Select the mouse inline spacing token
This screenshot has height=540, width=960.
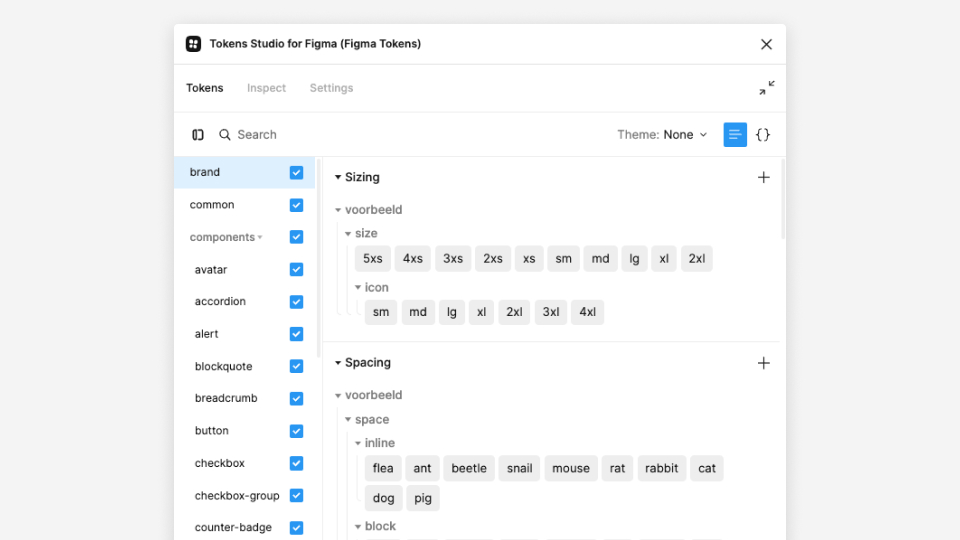571,468
